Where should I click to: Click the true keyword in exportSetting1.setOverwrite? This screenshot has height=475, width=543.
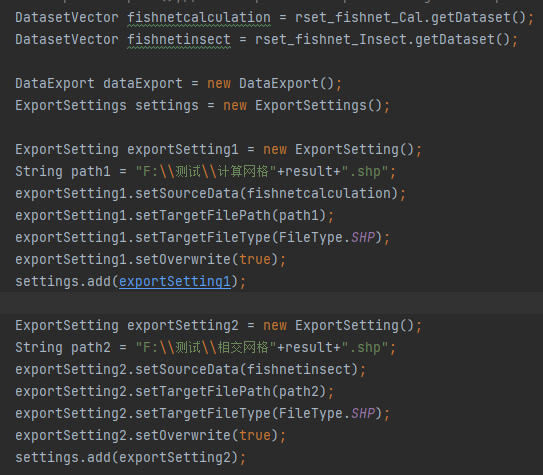255,259
